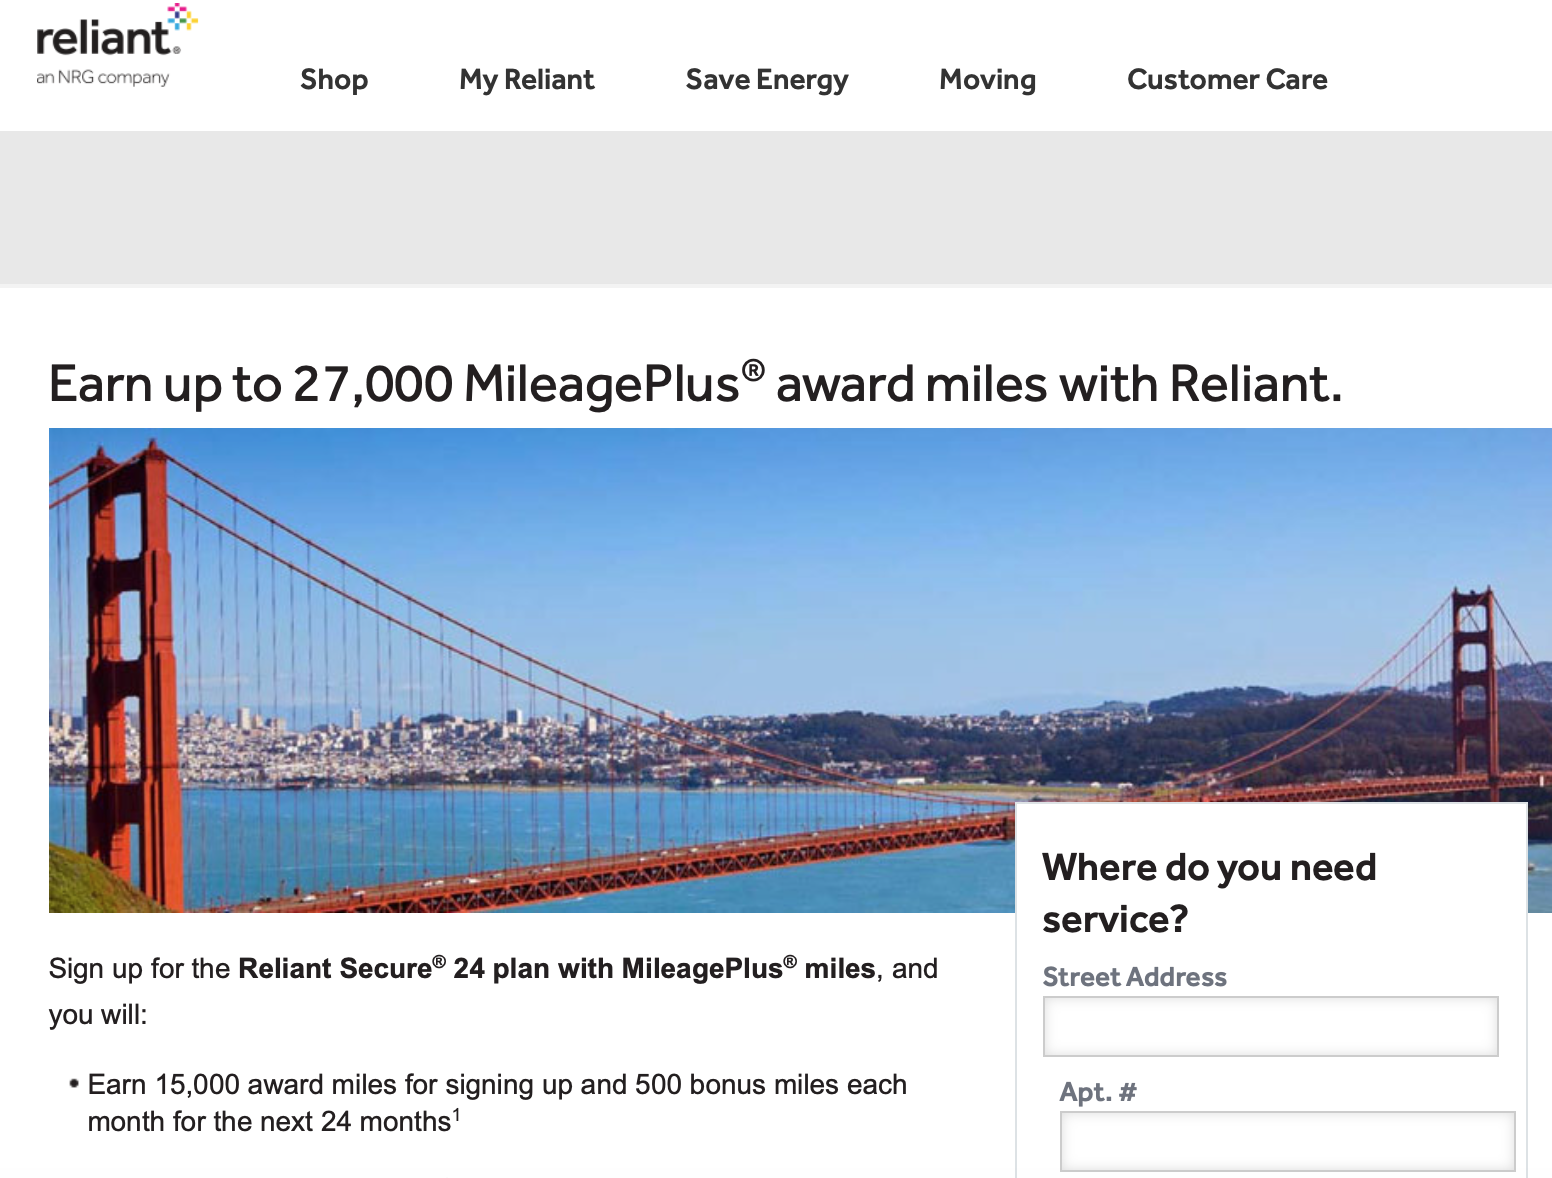Click the 'Where do you need service?' heading
Viewport: 1552px width, 1178px height.
coord(1210,893)
